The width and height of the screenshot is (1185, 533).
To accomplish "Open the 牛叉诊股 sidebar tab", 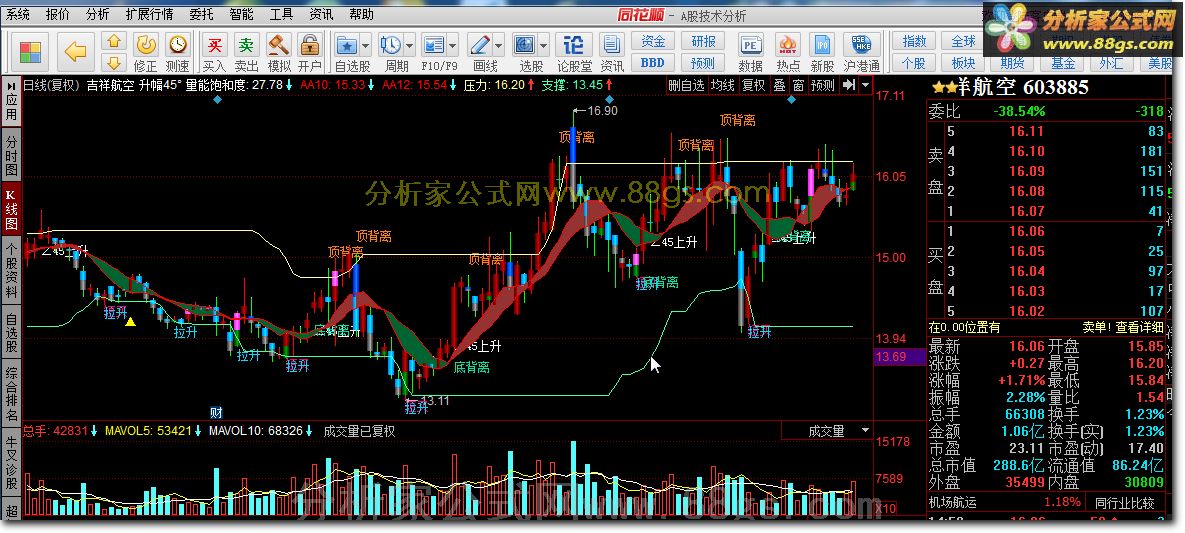I will 11,460.
